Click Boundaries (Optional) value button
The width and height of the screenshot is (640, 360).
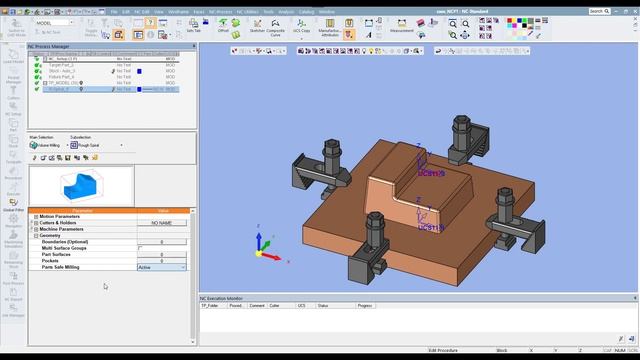point(162,242)
